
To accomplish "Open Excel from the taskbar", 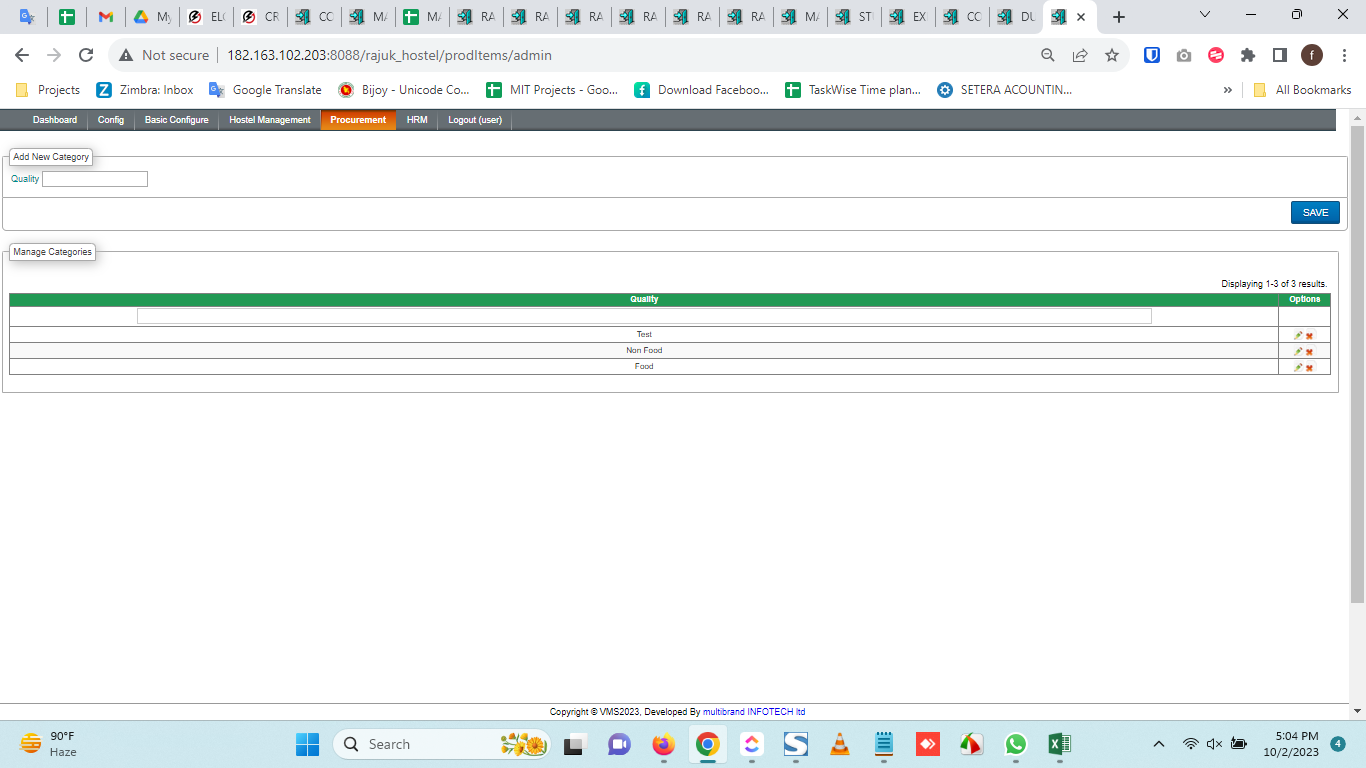I will click(1059, 744).
